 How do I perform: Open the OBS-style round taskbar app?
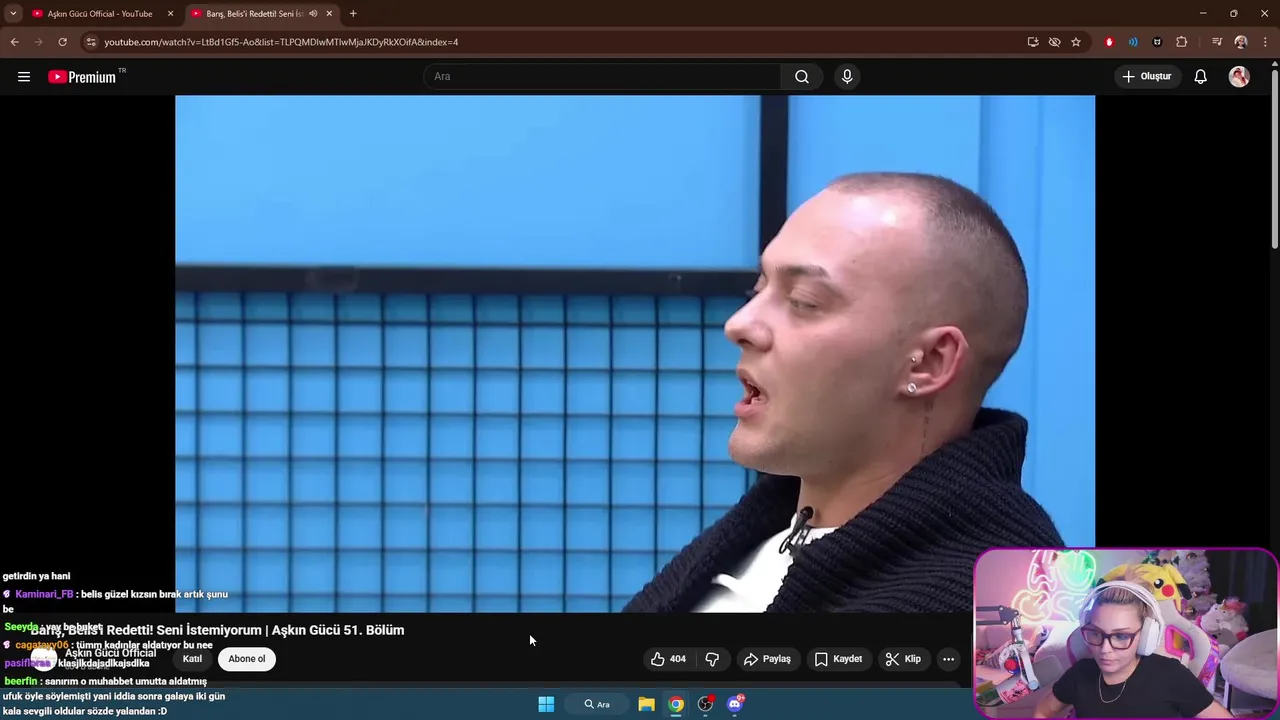pyautogui.click(x=706, y=704)
